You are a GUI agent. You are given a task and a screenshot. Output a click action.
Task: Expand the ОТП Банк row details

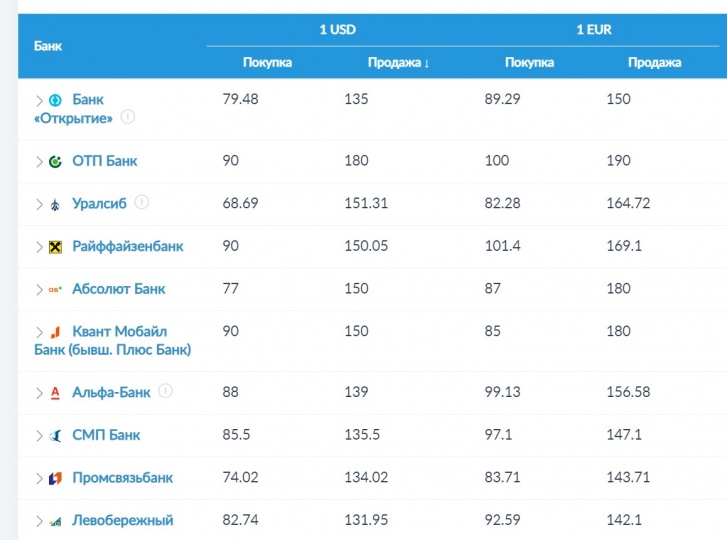[40, 161]
